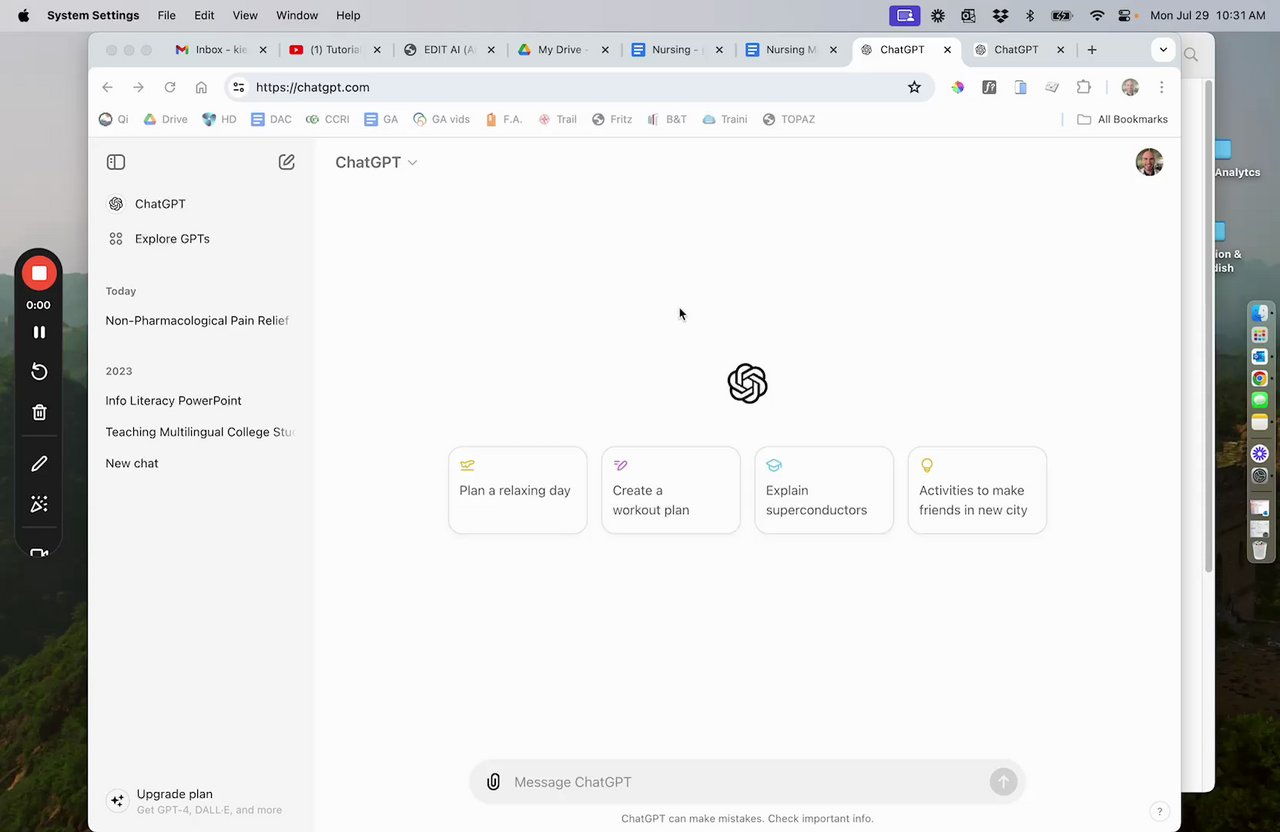Open the user profile avatar in ChatGPT
The width and height of the screenshot is (1280, 832).
[x=1149, y=162]
